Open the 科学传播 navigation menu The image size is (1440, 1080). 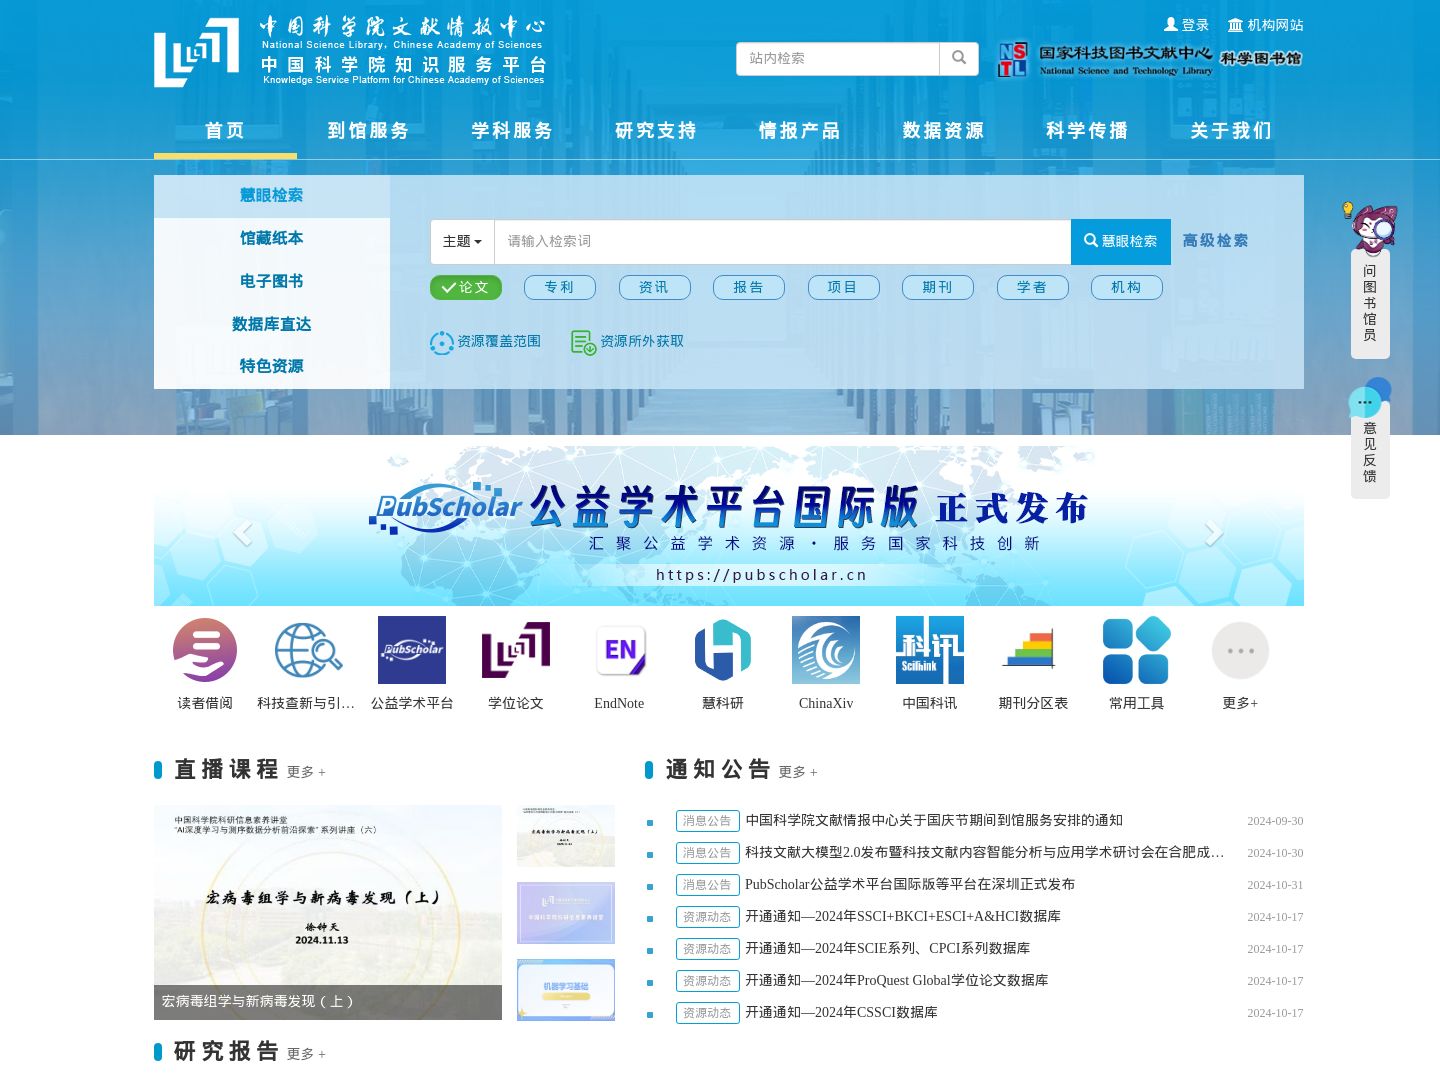pyautogui.click(x=1088, y=131)
